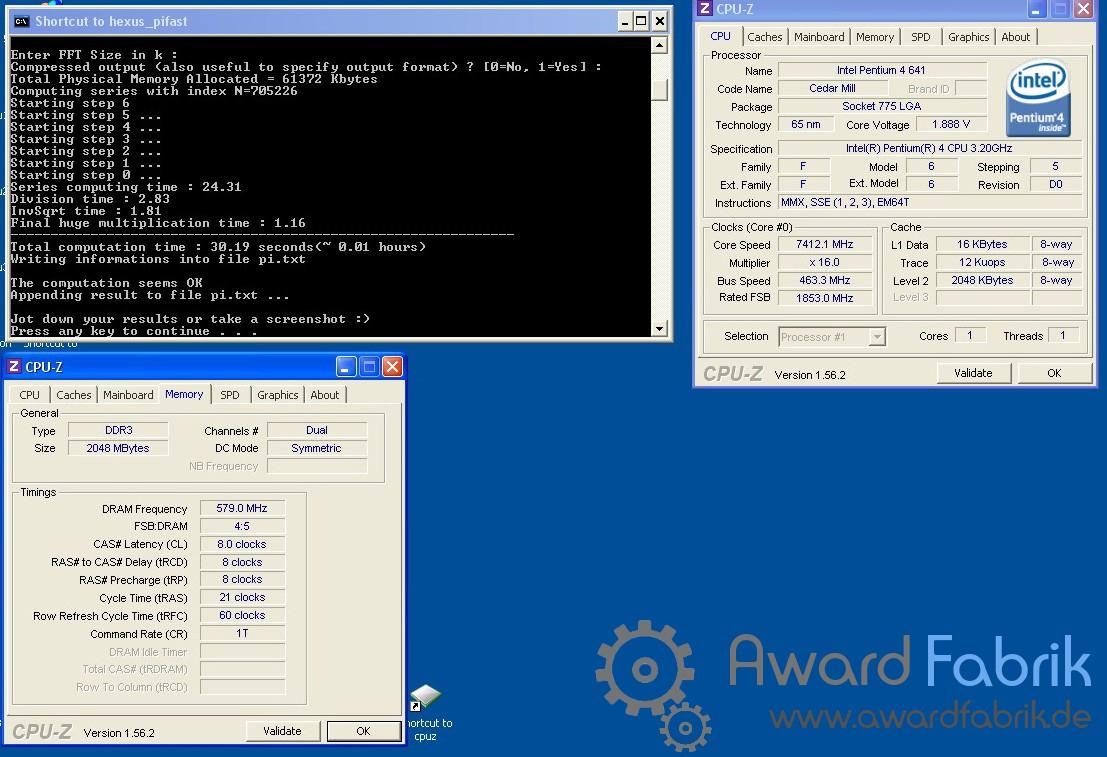Click the Revision value D0
Screen dimensions: 1107x757
coord(1055,184)
